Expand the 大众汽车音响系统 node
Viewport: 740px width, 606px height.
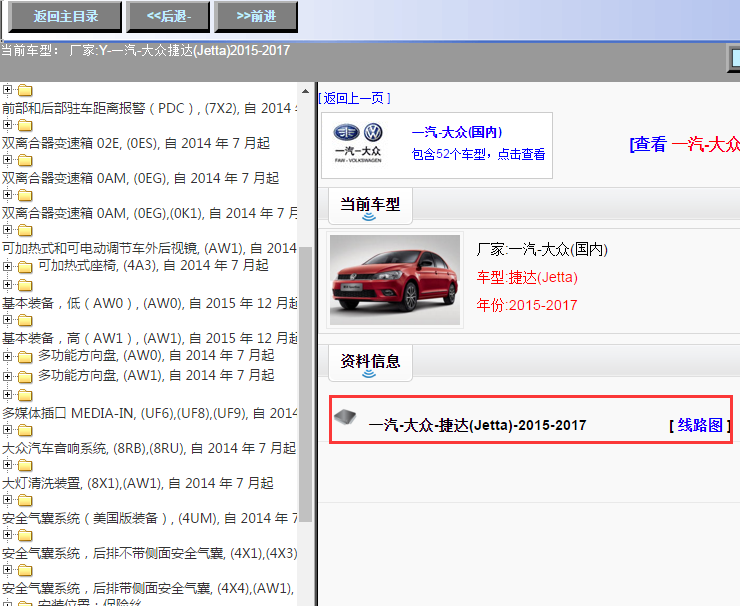point(7,429)
